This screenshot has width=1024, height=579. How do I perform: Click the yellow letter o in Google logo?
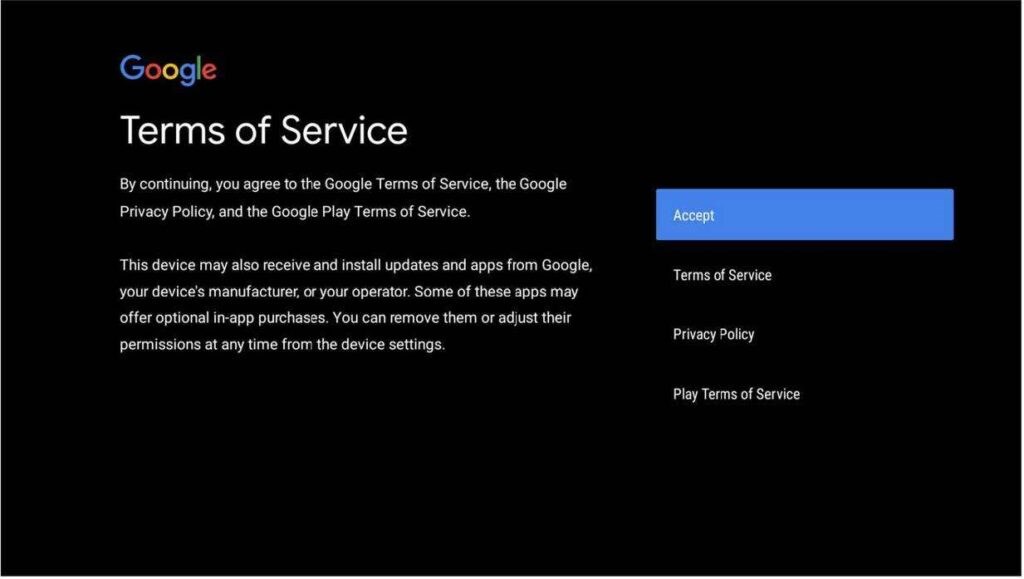tap(172, 71)
